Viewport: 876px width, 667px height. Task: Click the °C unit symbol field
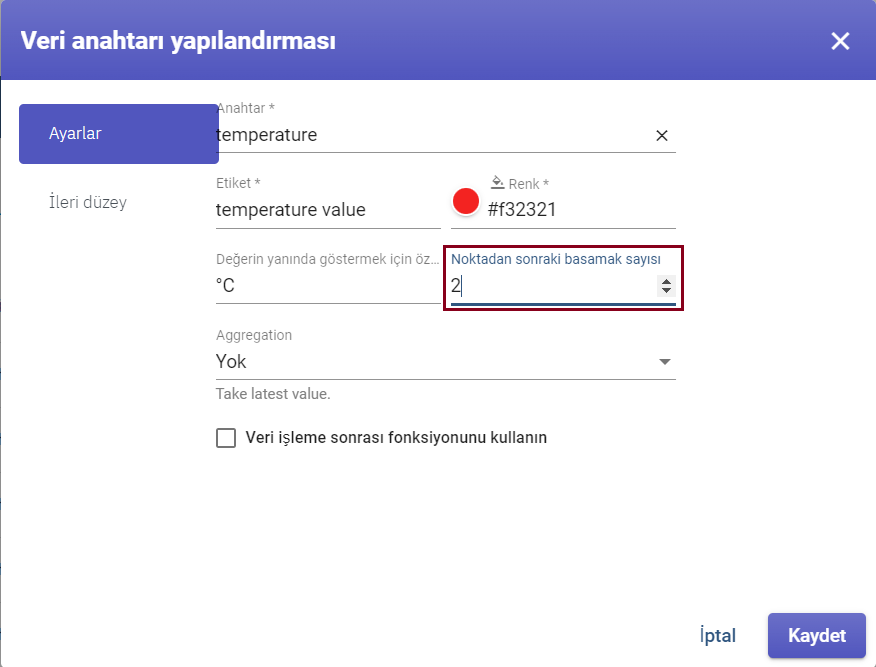tap(328, 285)
